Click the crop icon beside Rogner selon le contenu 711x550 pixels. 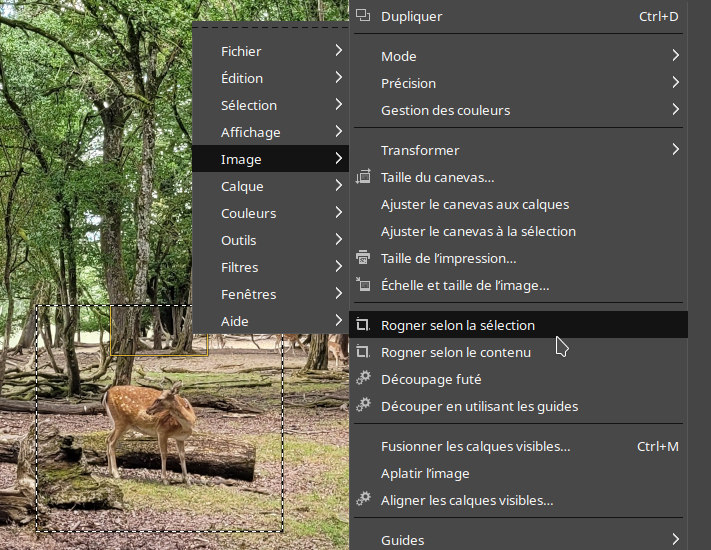click(x=363, y=352)
